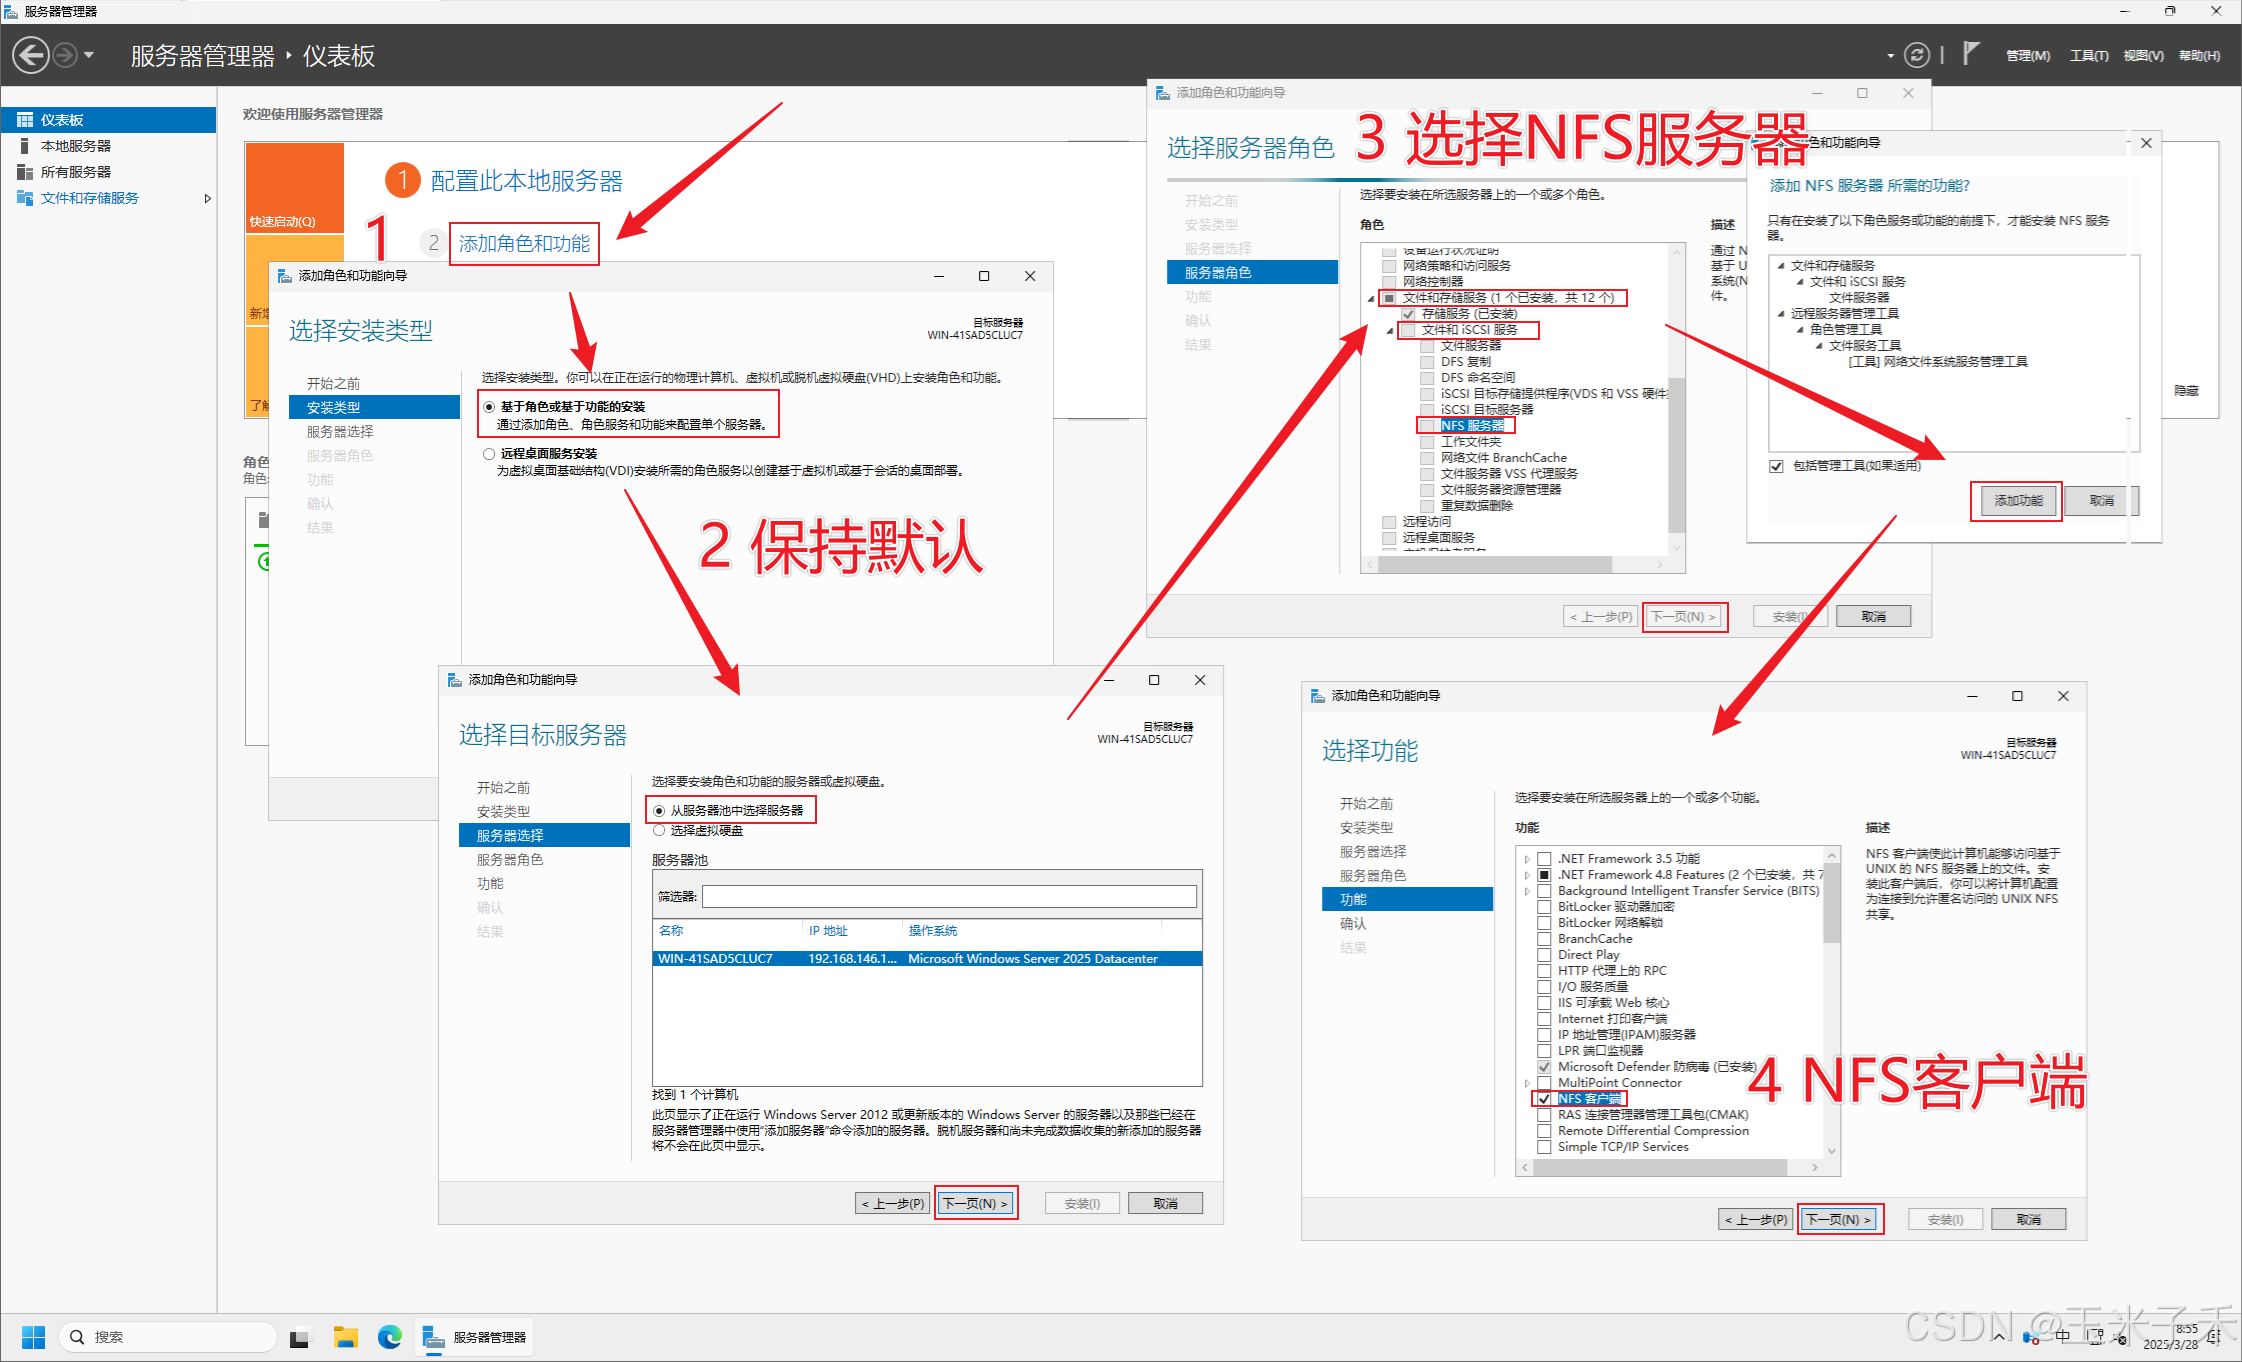The height and width of the screenshot is (1362, 2242).
Task: Open the notifications flag icon
Action: tap(1970, 54)
